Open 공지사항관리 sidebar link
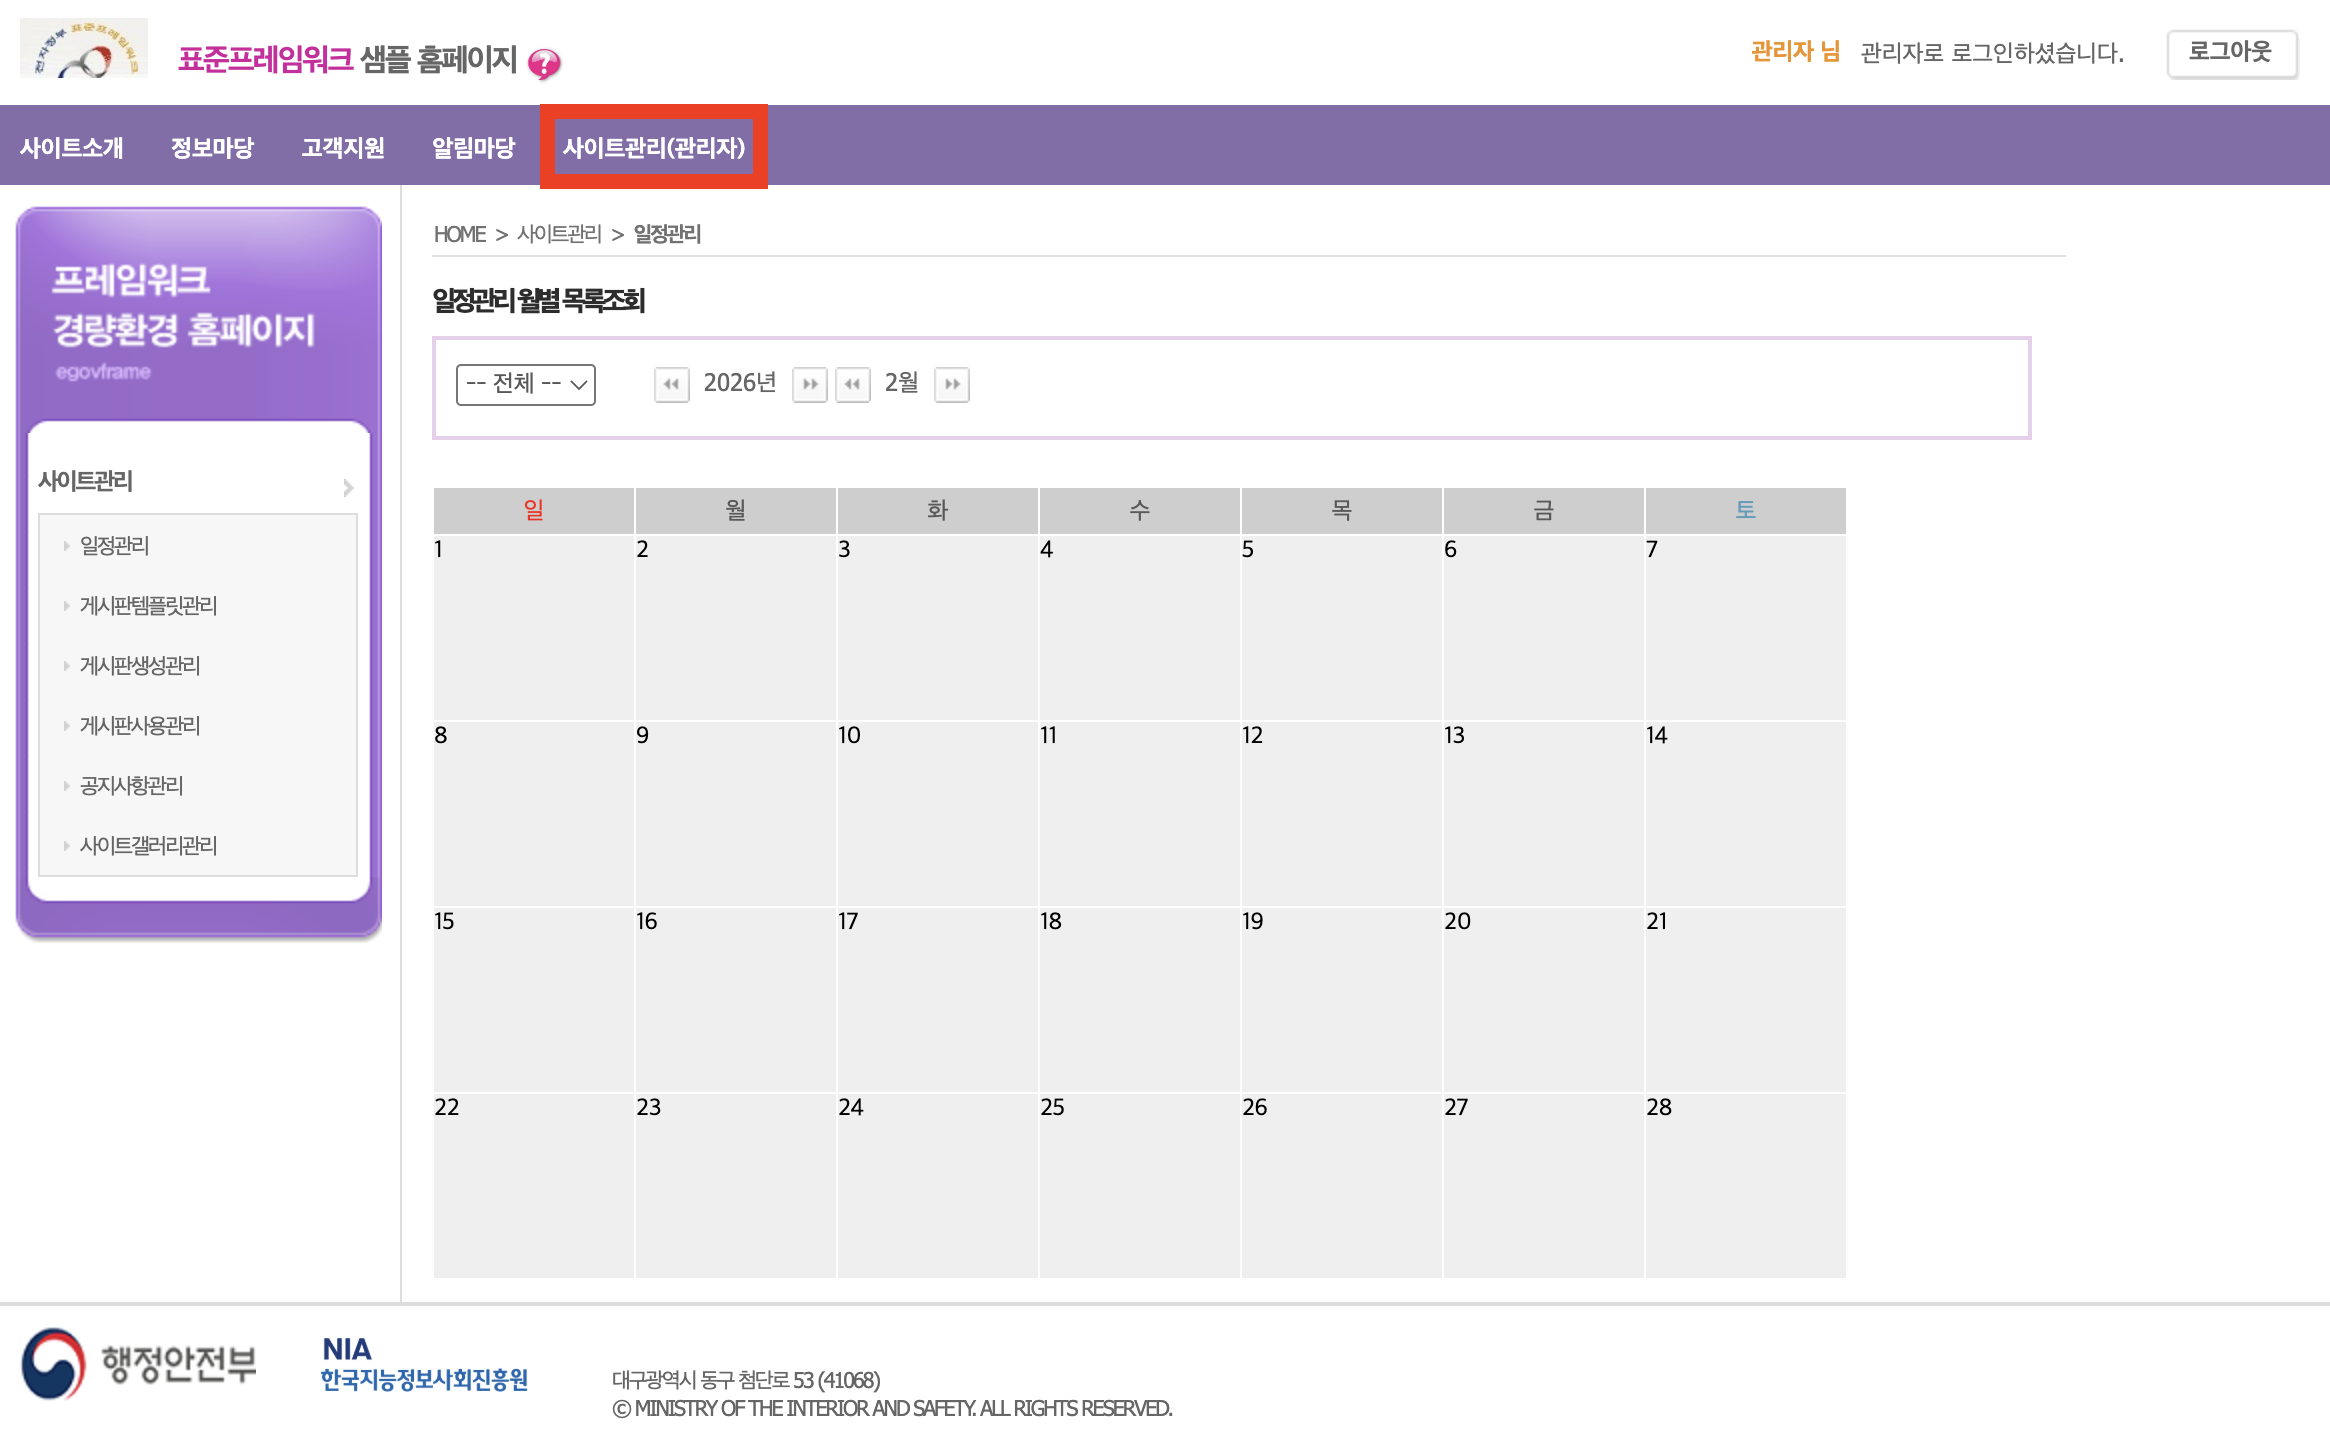Screen dimensions: 2330x1444 point(131,785)
